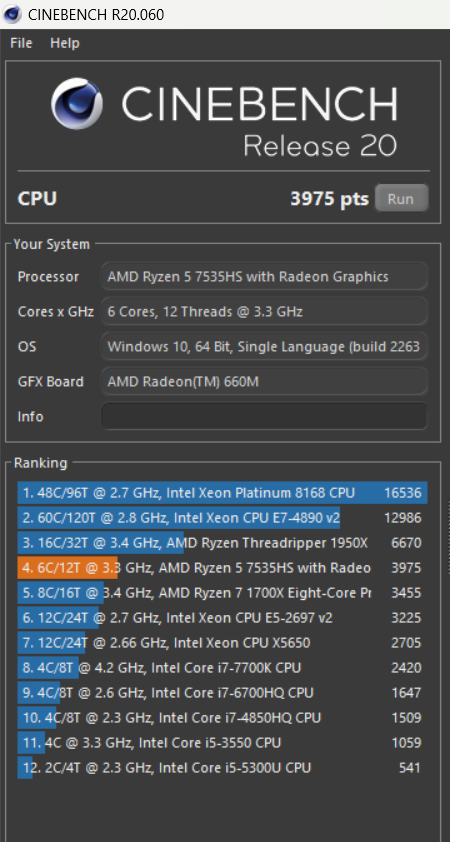Select the Xeon Platinum 8168 ranking entry
Viewport: 450px width, 842px height.
222,493
